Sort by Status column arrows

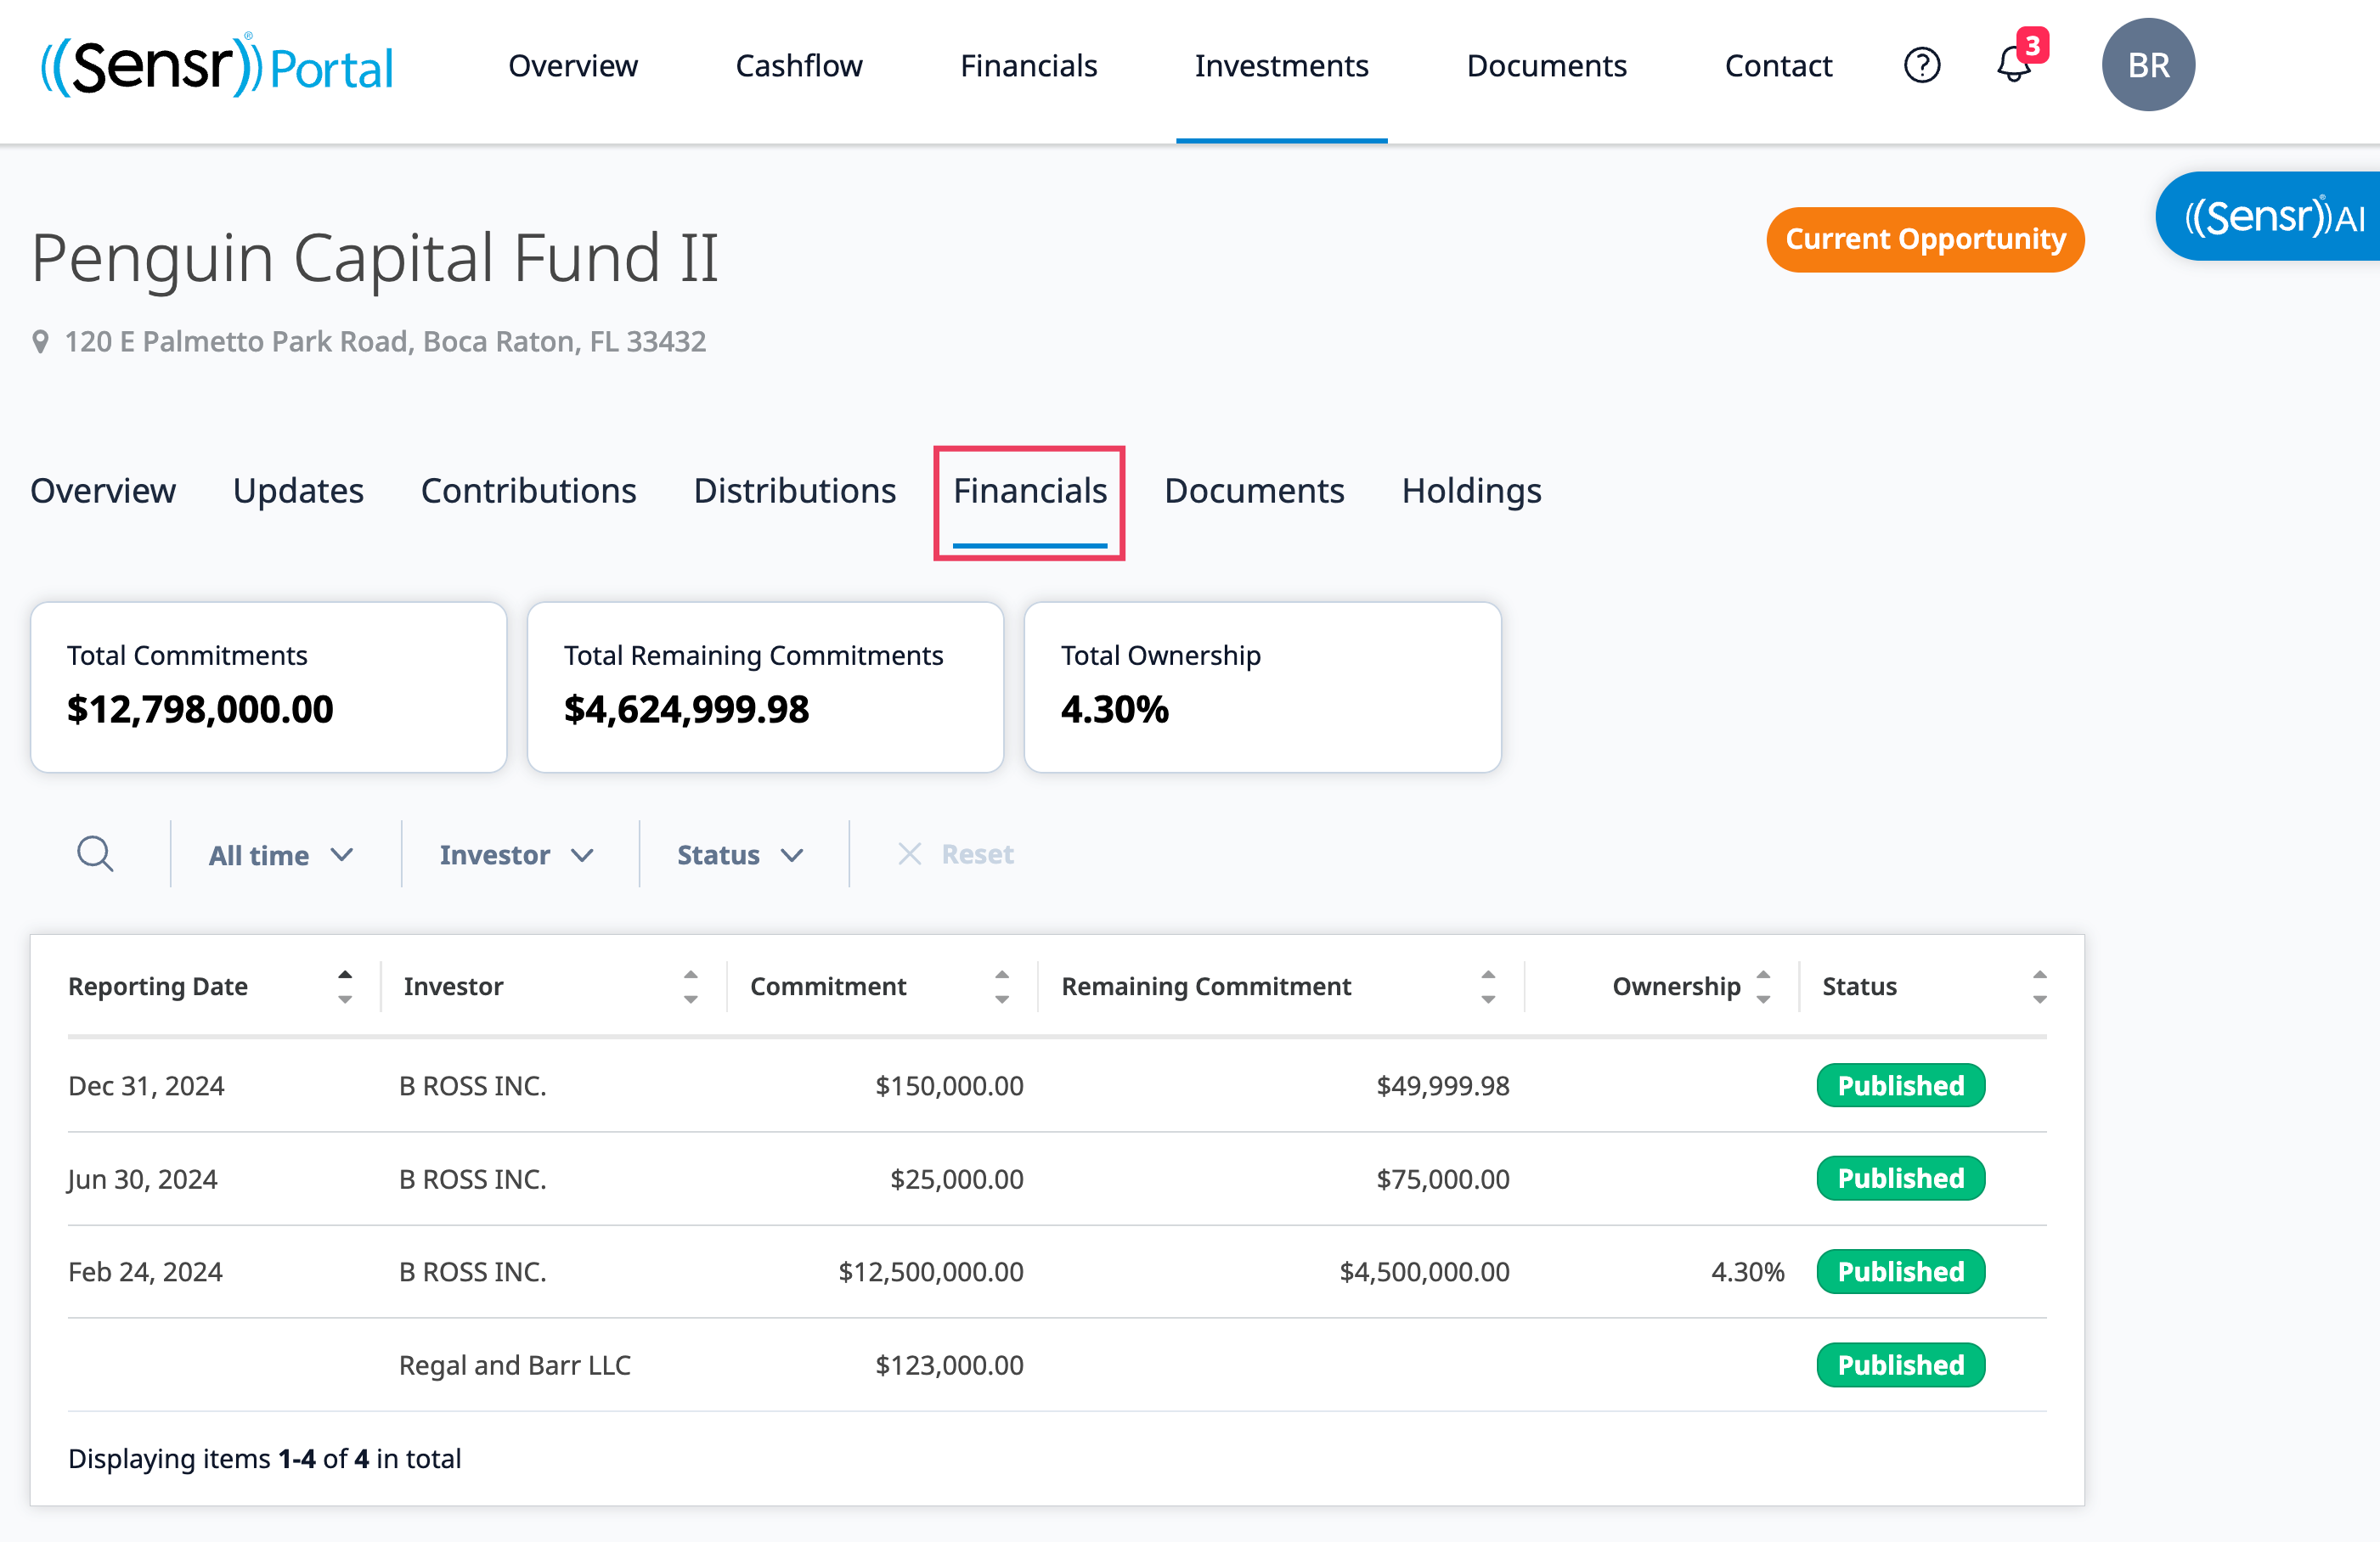click(x=2040, y=986)
